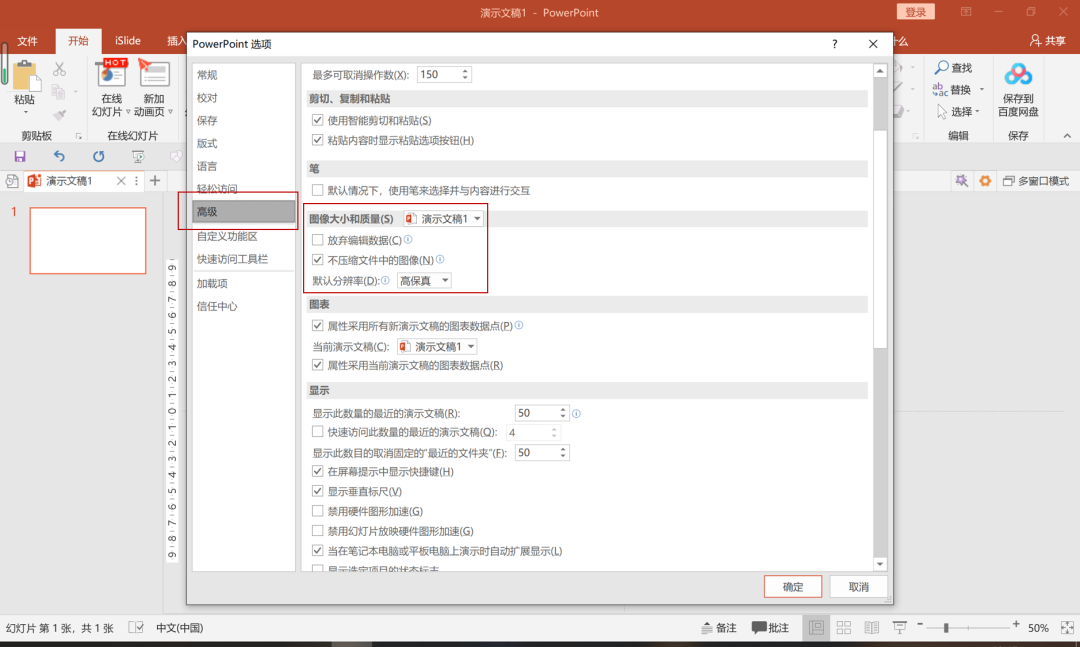This screenshot has height=647, width=1080.
Task: Toggle show shortcut keys in screentips checkbox
Action: [318, 471]
